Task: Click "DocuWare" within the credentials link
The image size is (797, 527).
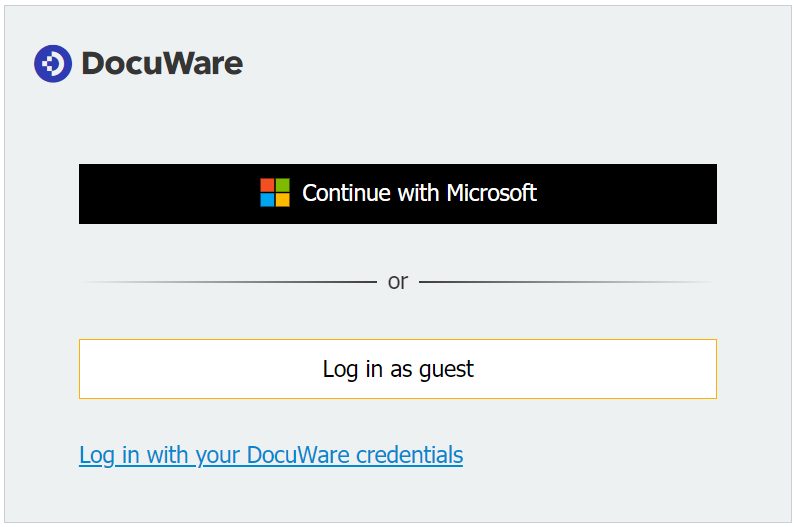Action: [298, 456]
